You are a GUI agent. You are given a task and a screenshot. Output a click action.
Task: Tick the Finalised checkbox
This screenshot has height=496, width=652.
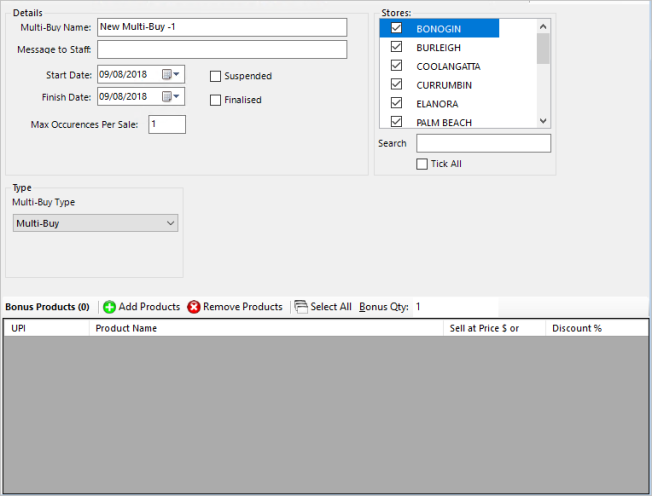pos(215,100)
